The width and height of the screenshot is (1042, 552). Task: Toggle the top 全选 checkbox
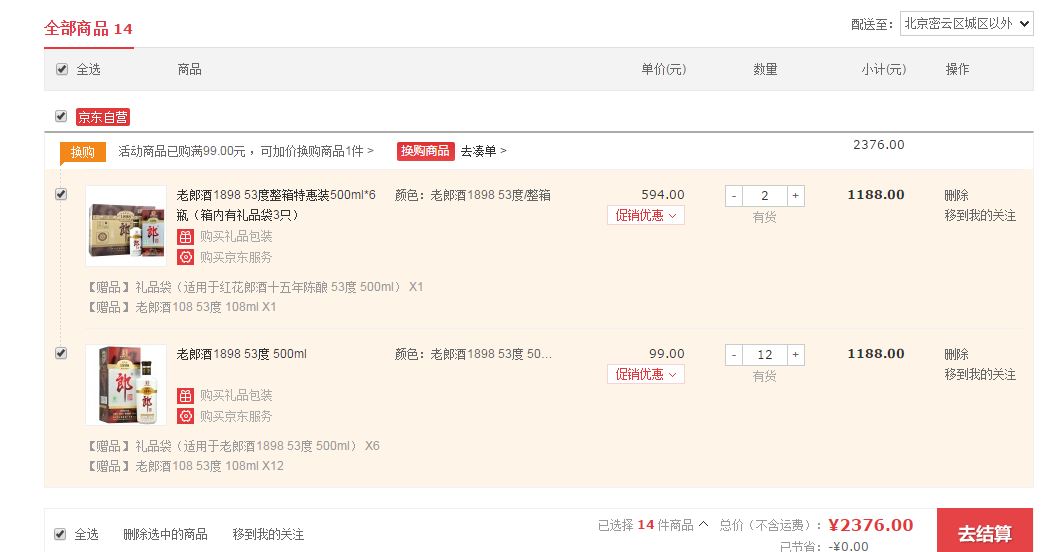[x=62, y=69]
